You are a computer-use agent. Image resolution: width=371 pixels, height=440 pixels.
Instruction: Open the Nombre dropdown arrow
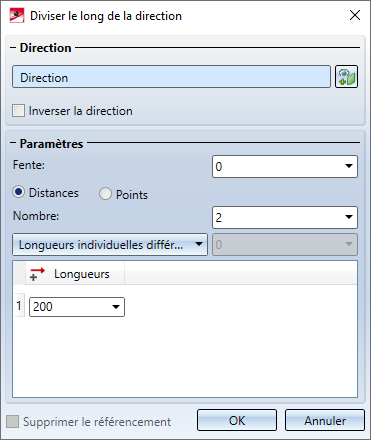(x=349, y=217)
